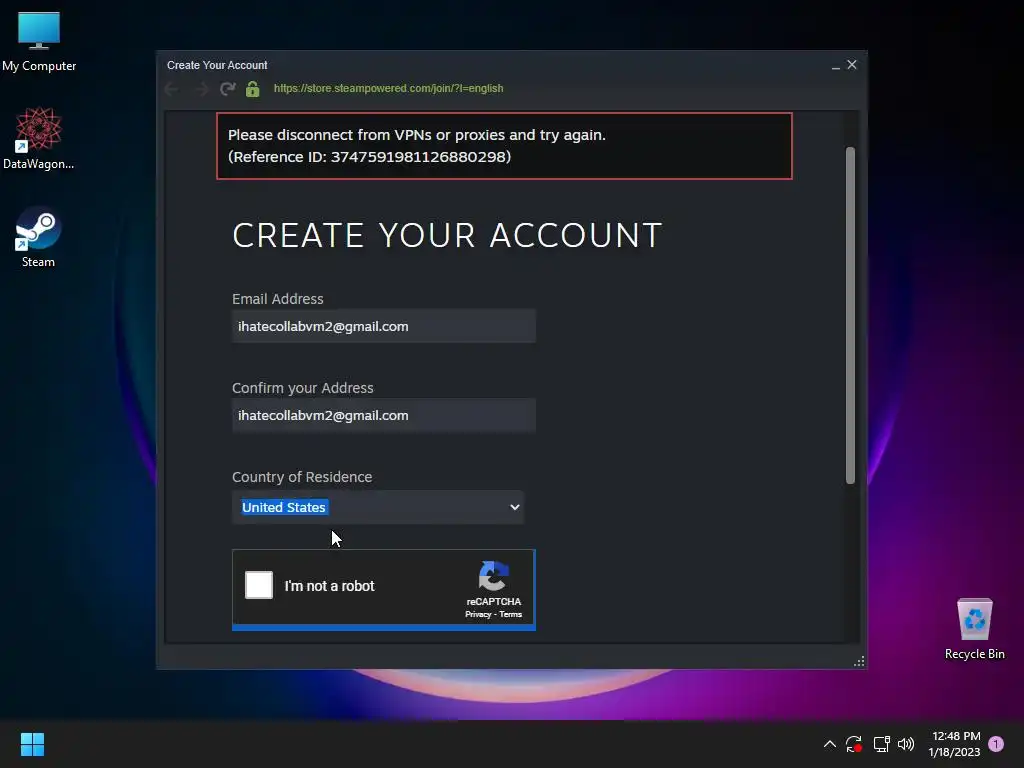The width and height of the screenshot is (1024, 768).
Task: Click the VPN error reference ID text
Action: [x=370, y=157]
